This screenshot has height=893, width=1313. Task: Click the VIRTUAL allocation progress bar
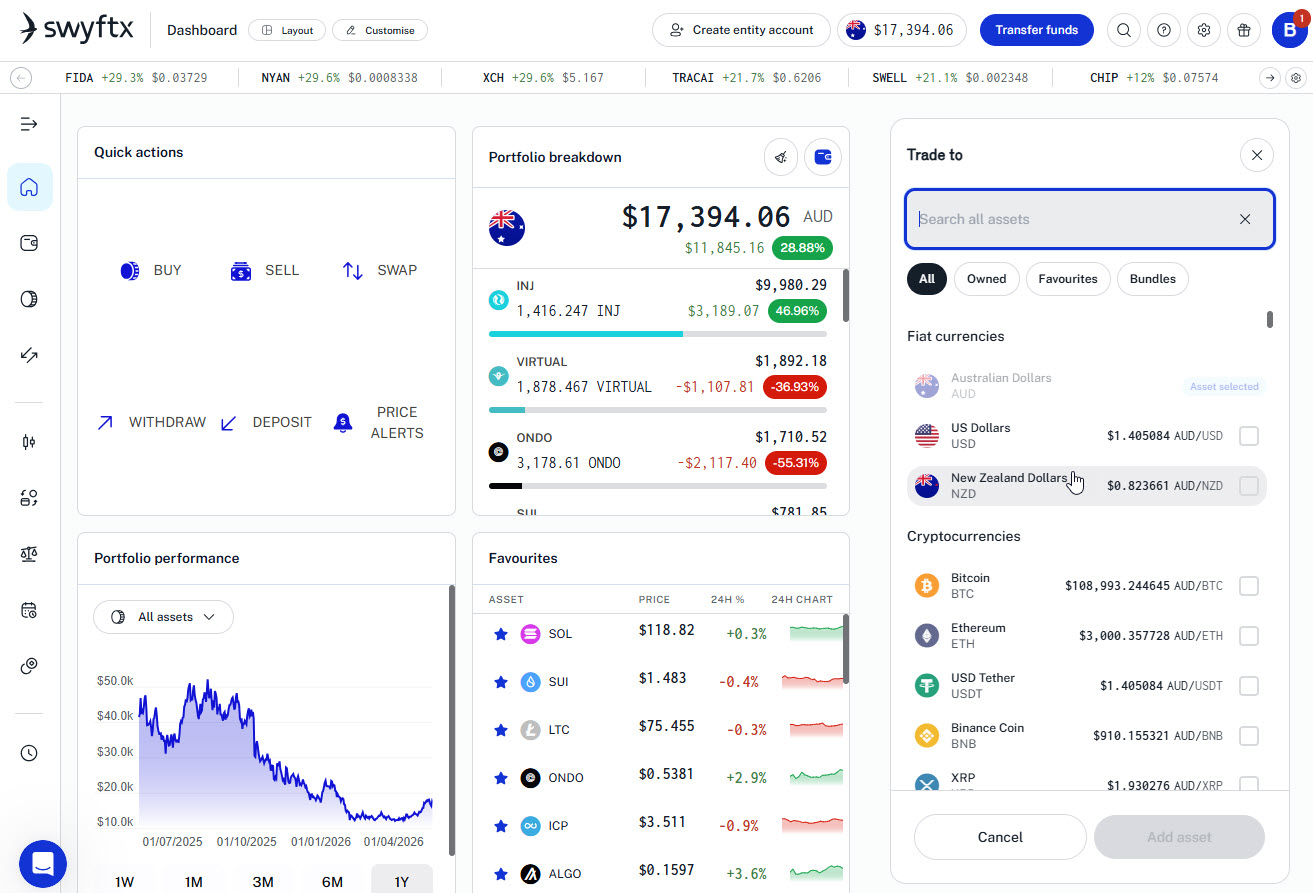coord(658,410)
